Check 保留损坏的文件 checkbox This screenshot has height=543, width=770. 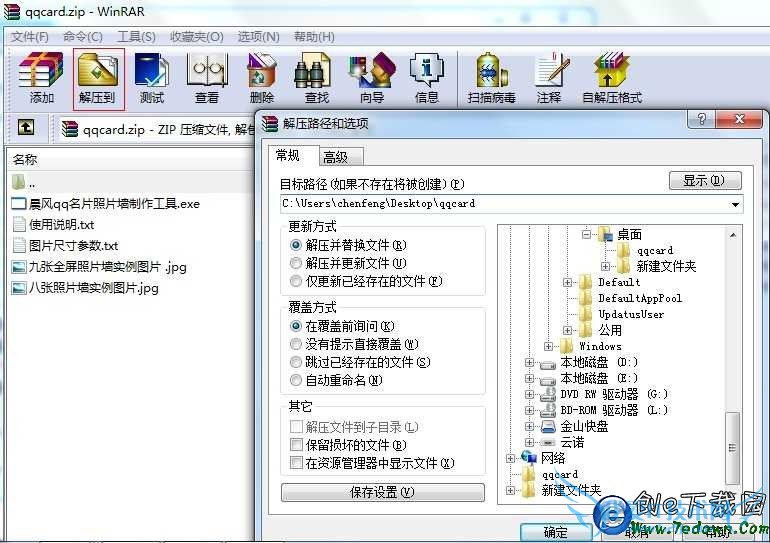tap(296, 445)
